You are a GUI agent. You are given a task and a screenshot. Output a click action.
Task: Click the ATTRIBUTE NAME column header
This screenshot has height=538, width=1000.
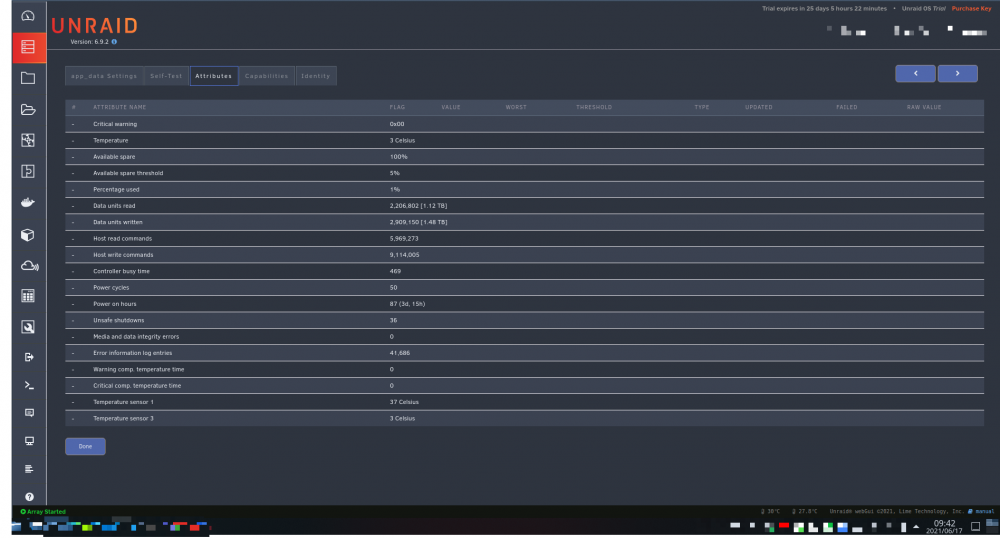[x=120, y=107]
